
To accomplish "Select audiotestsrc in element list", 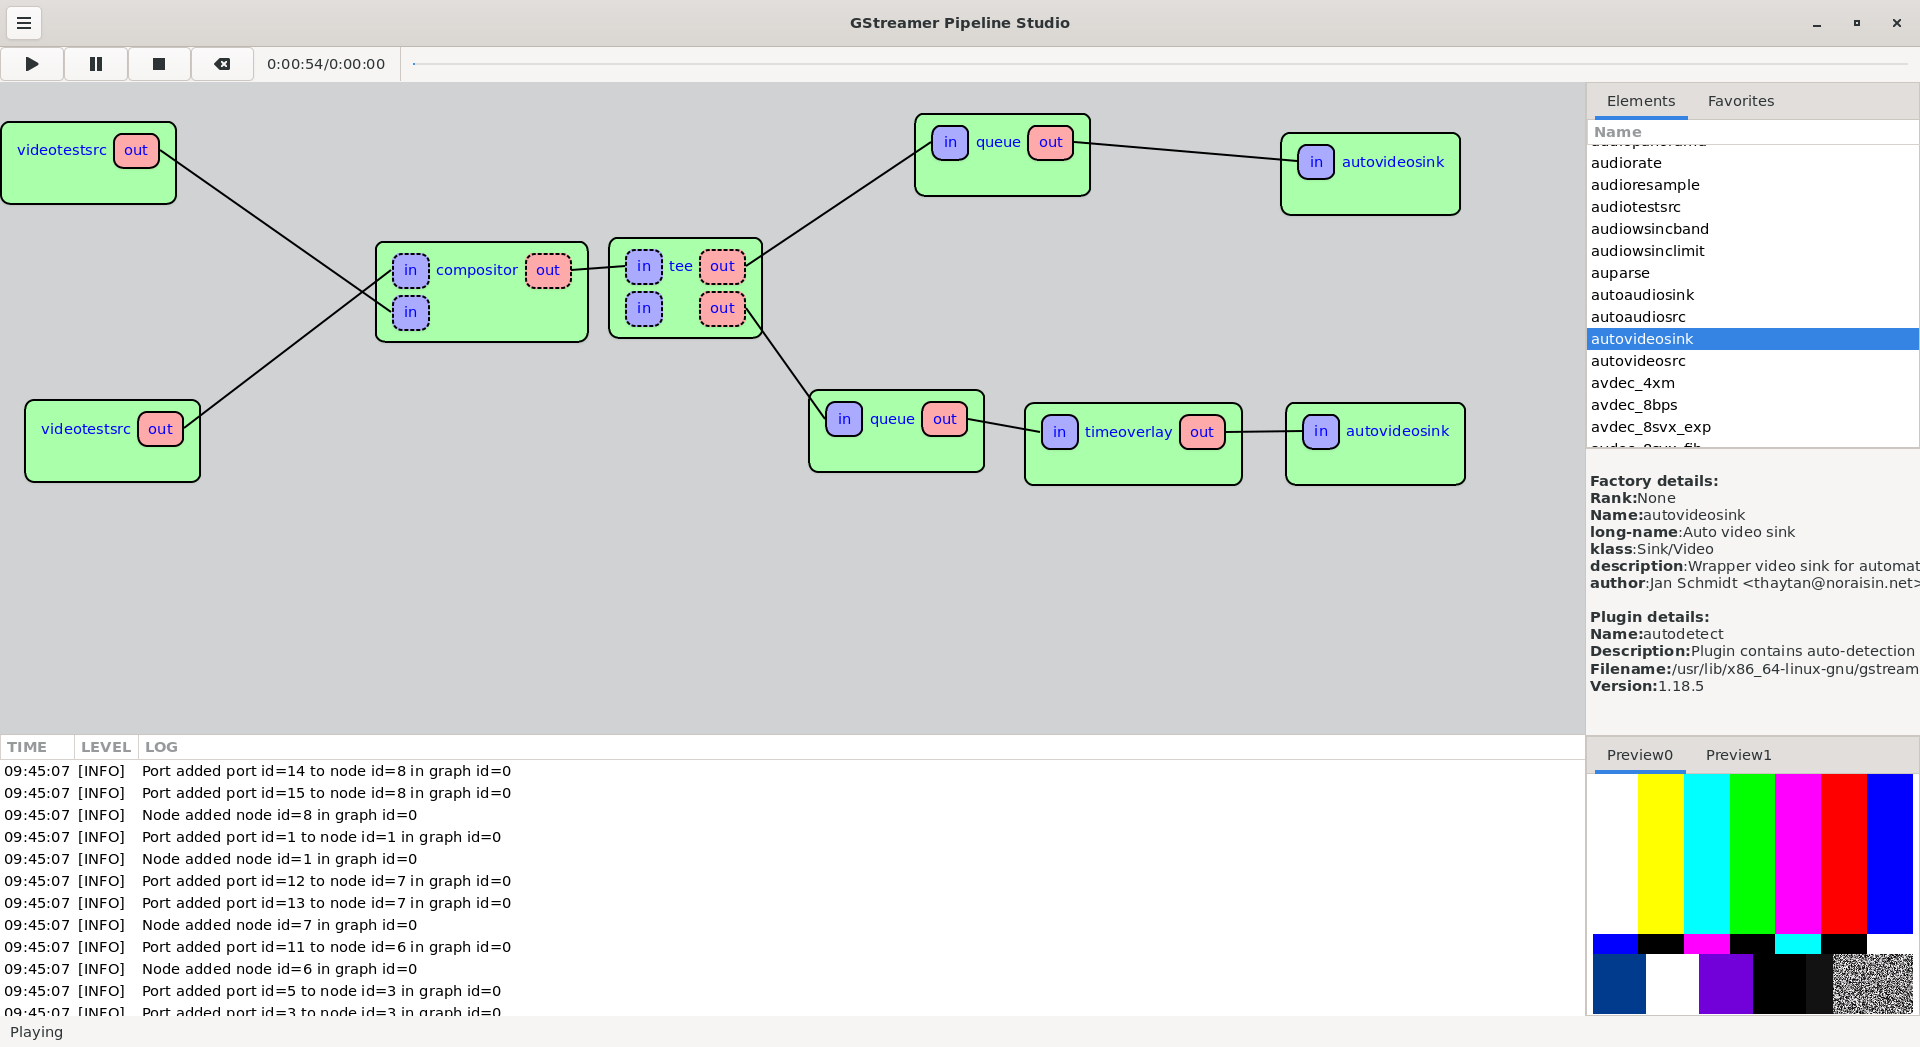I will [x=1752, y=207].
